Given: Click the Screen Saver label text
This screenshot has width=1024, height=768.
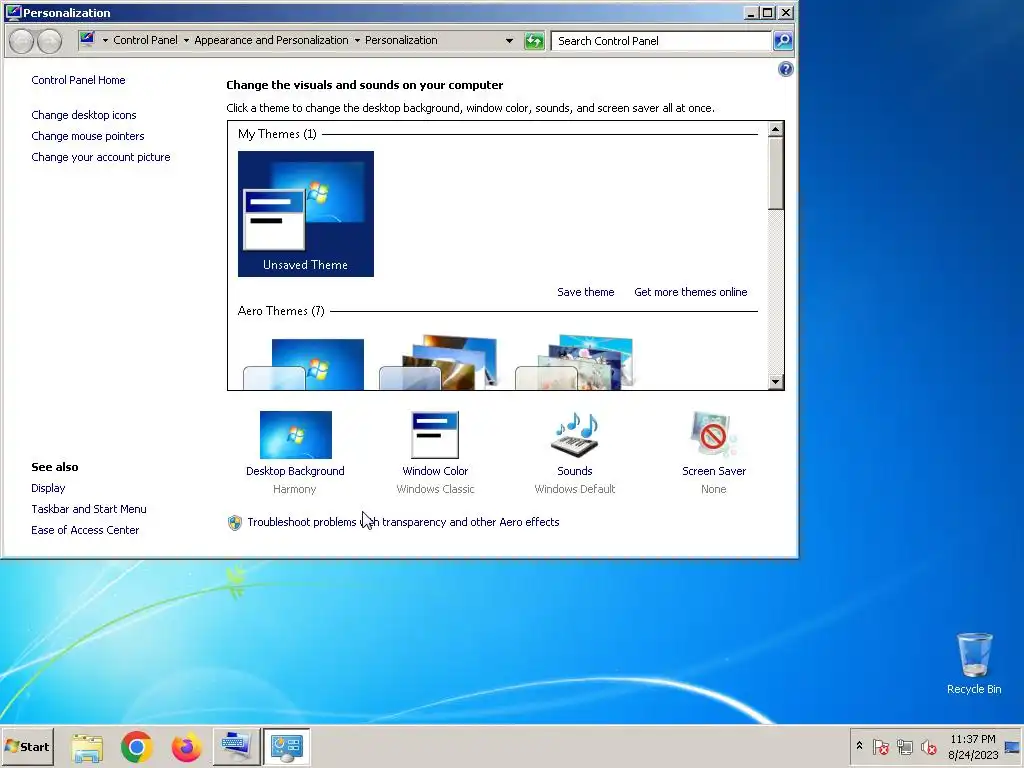Looking at the screenshot, I should click(714, 471).
